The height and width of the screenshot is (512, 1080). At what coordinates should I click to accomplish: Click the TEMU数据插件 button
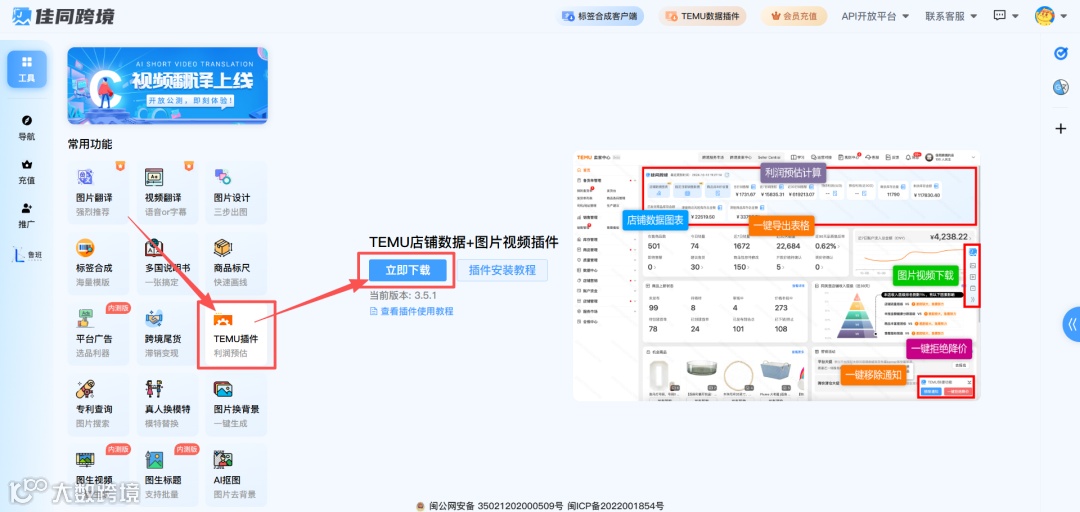703,16
